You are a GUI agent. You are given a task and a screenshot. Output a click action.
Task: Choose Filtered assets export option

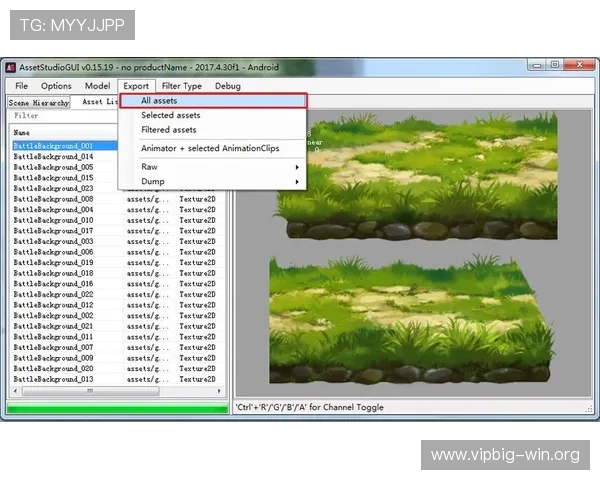tap(213, 130)
